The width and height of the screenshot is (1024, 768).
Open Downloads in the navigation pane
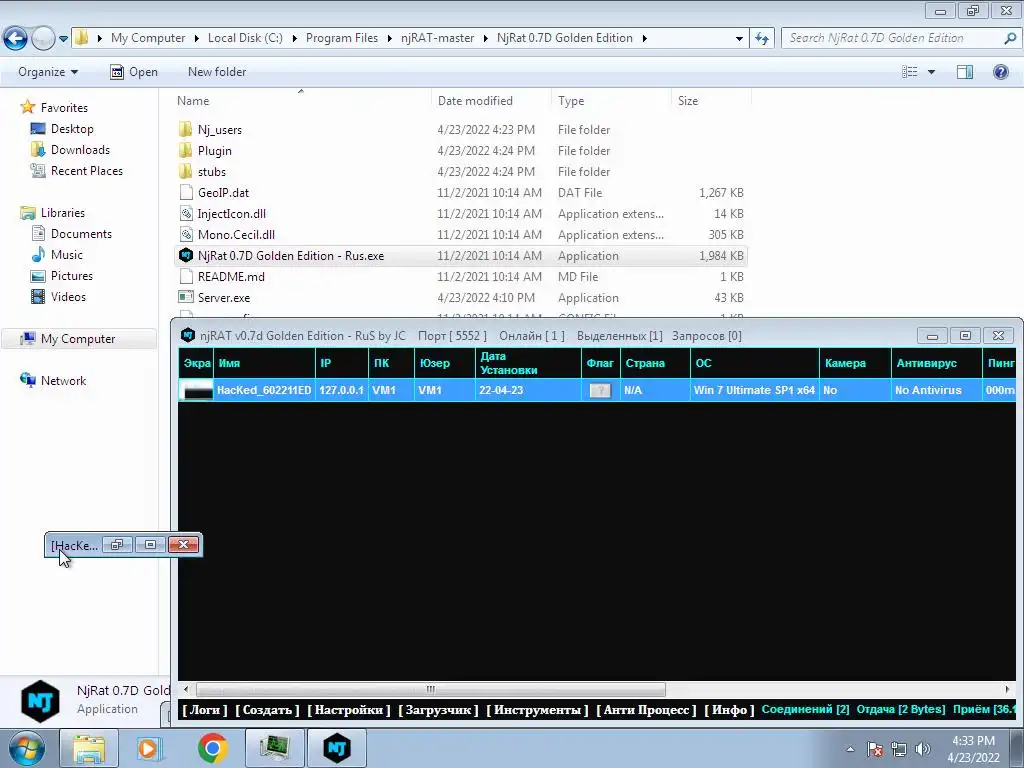80,150
